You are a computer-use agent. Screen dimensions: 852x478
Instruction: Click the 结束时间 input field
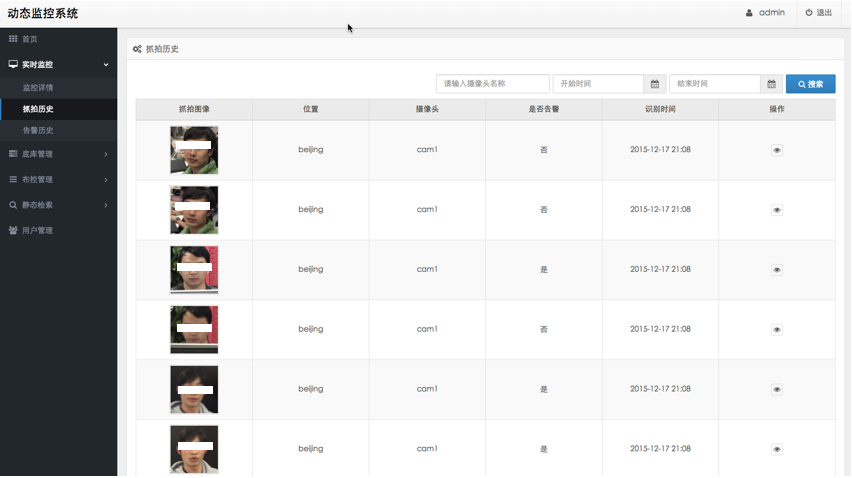(x=714, y=84)
